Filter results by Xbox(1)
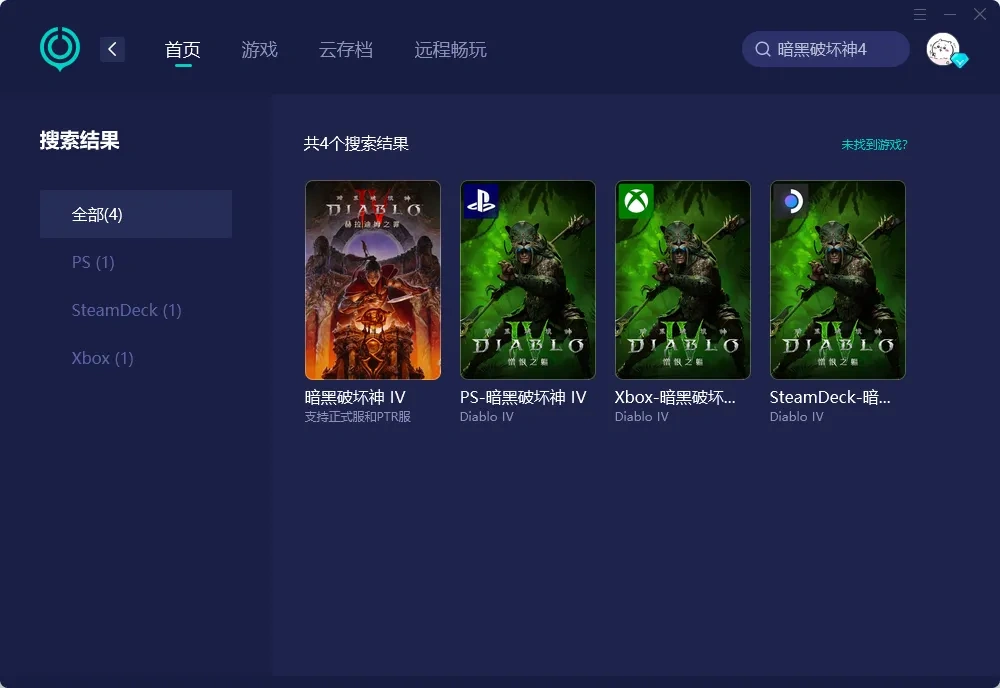Viewport: 1000px width, 688px height. click(102, 358)
